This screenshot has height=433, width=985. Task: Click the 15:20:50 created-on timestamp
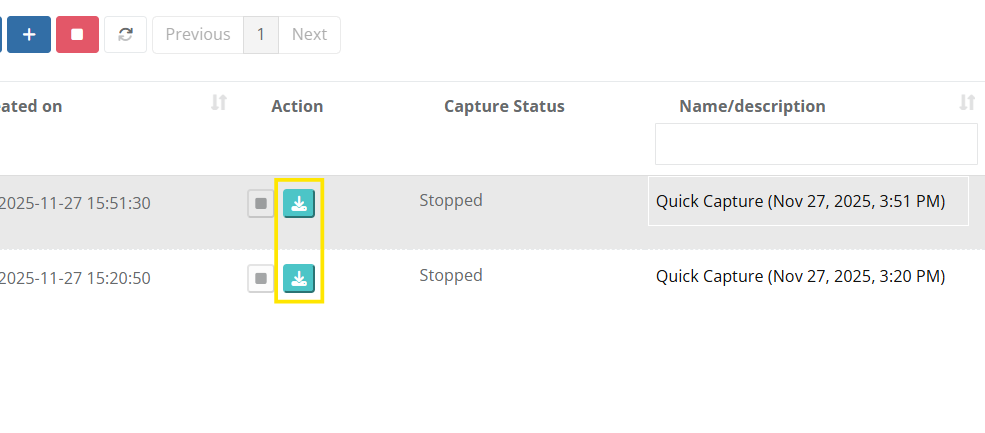pos(75,278)
